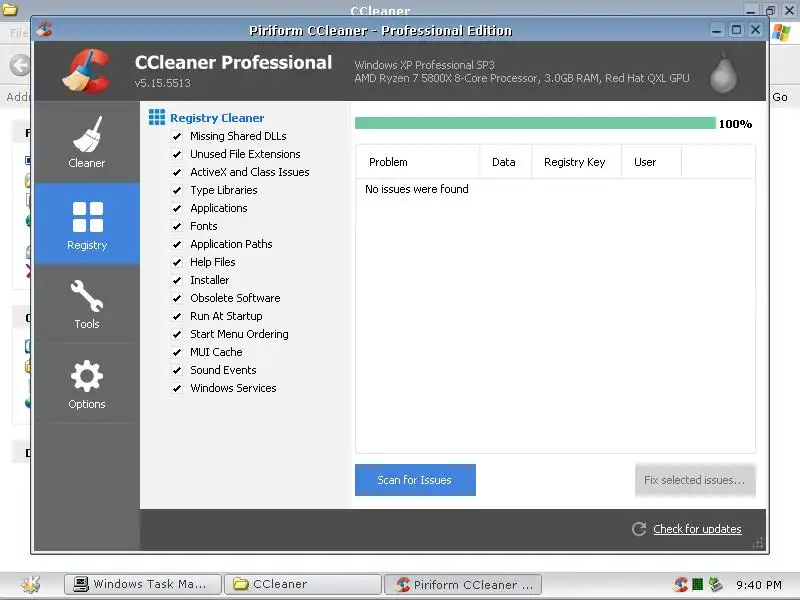Screen dimensions: 800x600
Task: Toggle Type Libraries checkbox
Action: pyautogui.click(x=177, y=190)
